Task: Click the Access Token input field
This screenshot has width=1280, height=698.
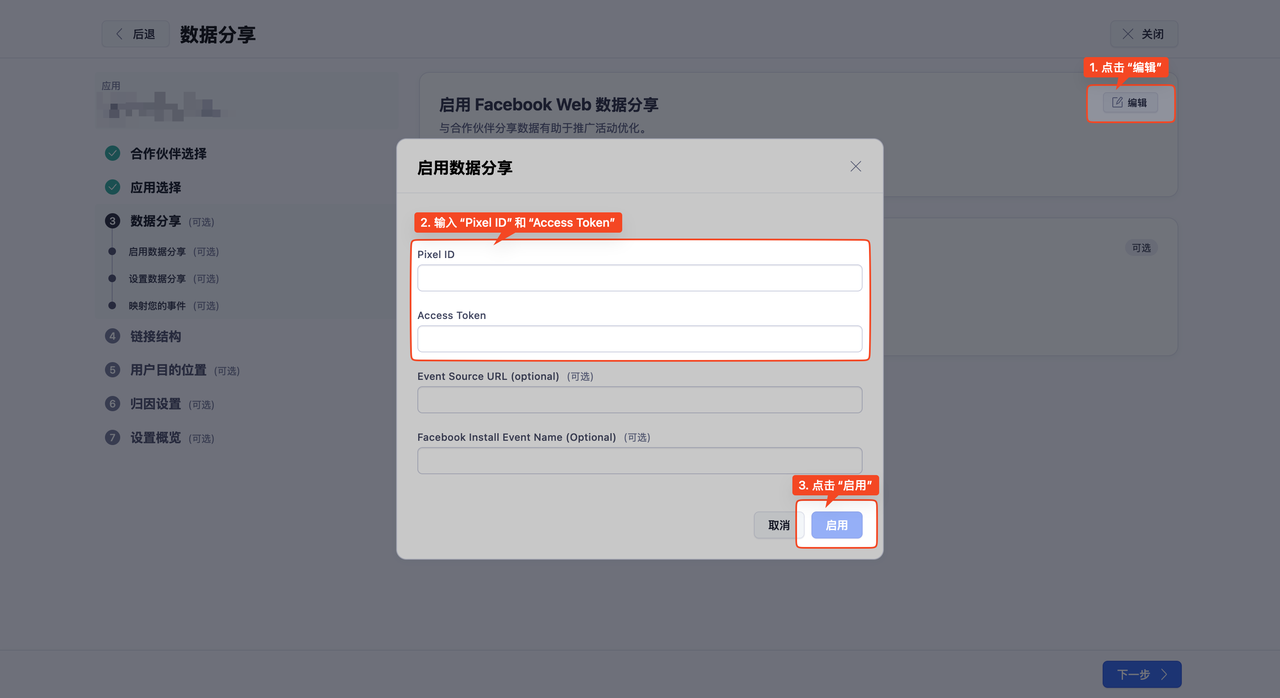Action: point(639,338)
